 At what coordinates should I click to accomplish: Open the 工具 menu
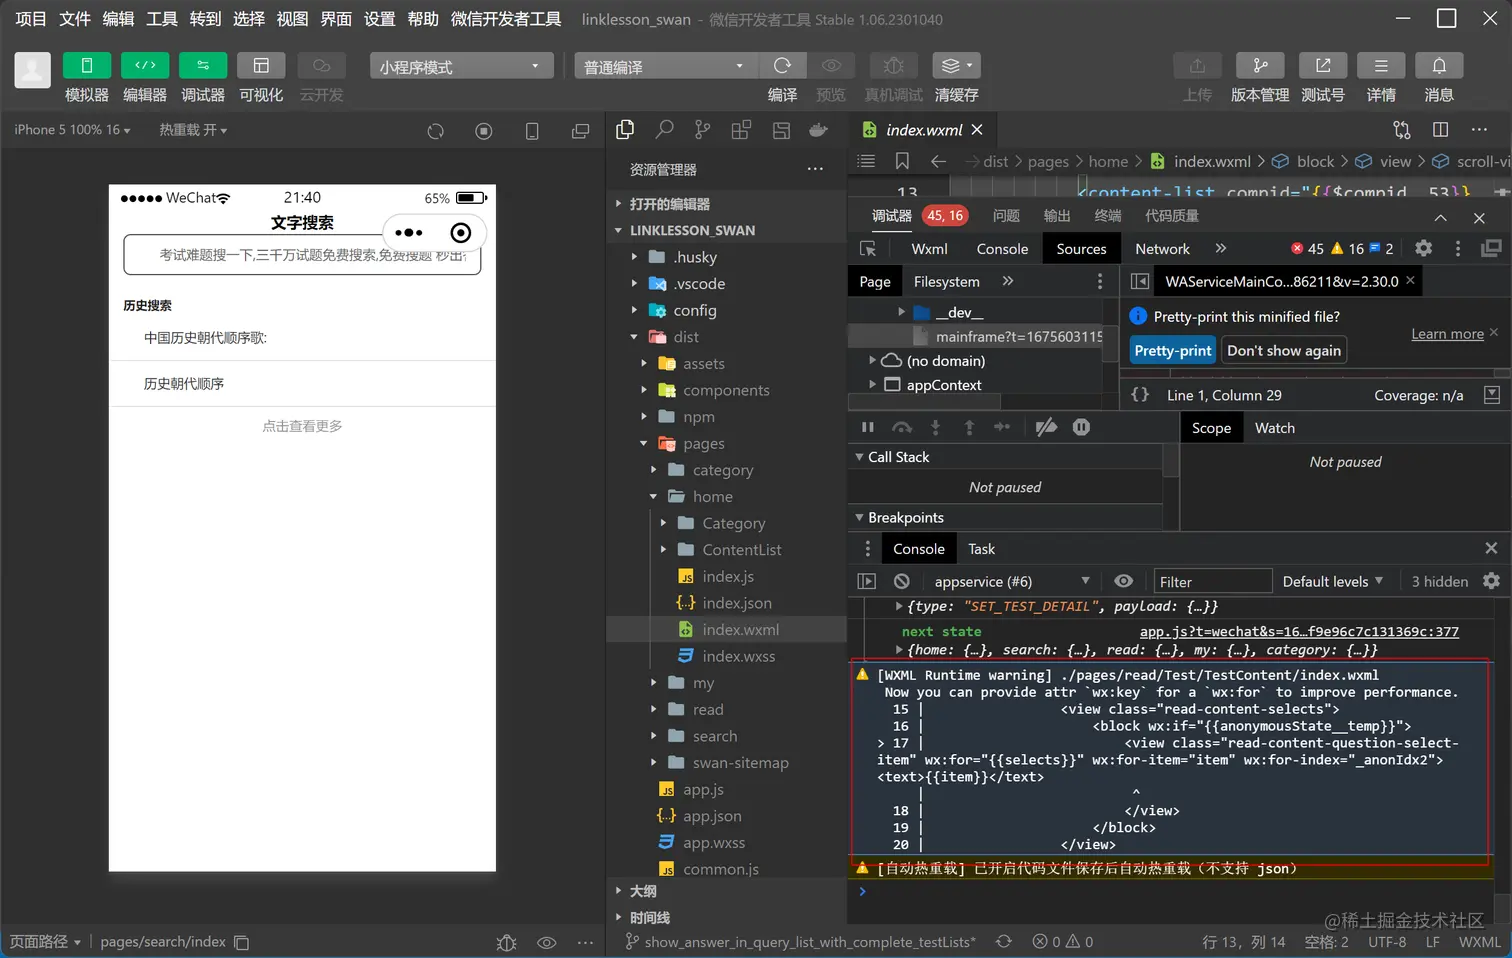click(162, 19)
